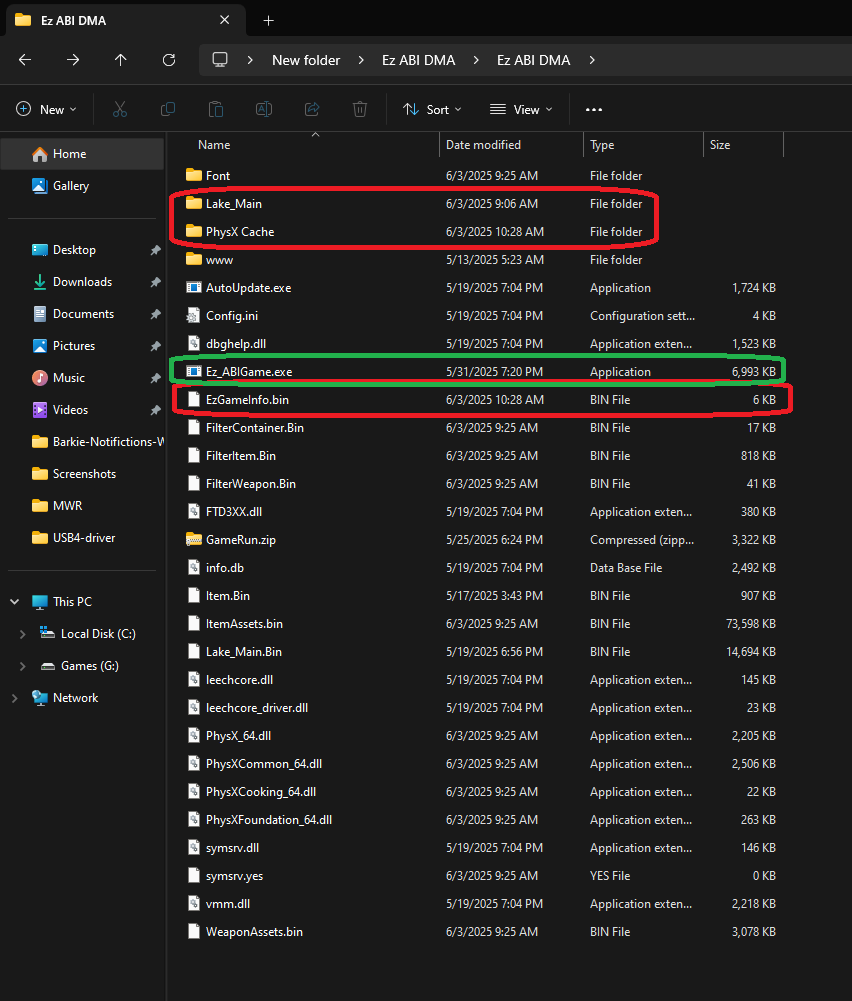Add a new tab with plus button
852x1001 pixels.
coord(268,20)
